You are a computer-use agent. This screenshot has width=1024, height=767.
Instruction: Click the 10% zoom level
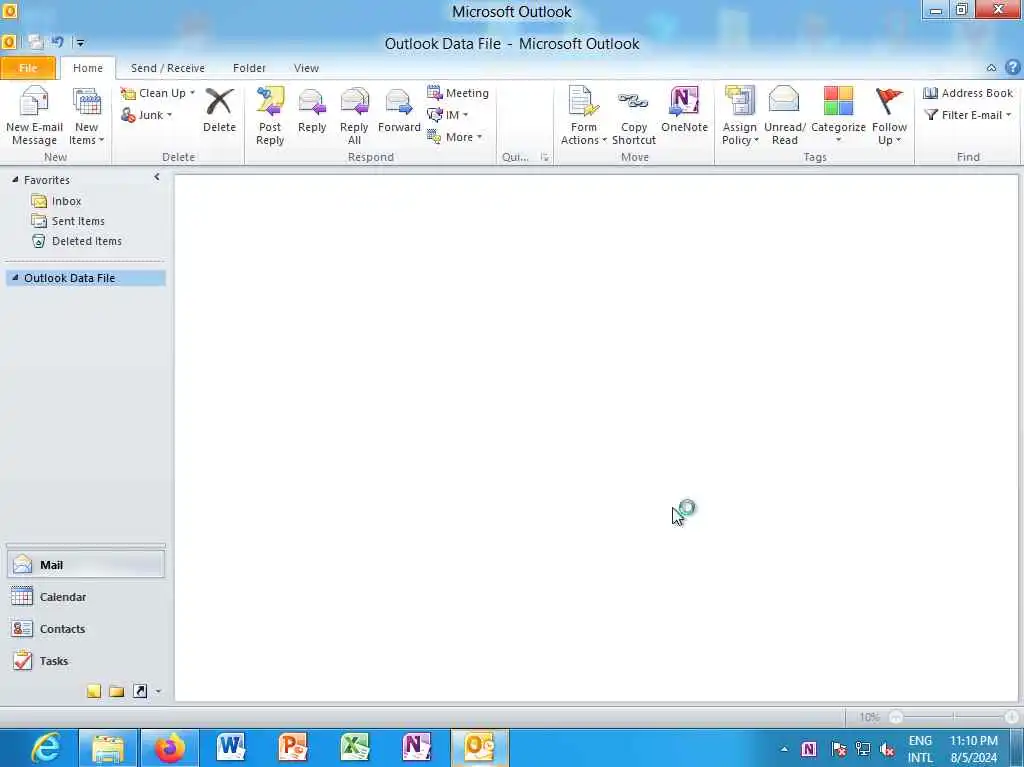869,717
